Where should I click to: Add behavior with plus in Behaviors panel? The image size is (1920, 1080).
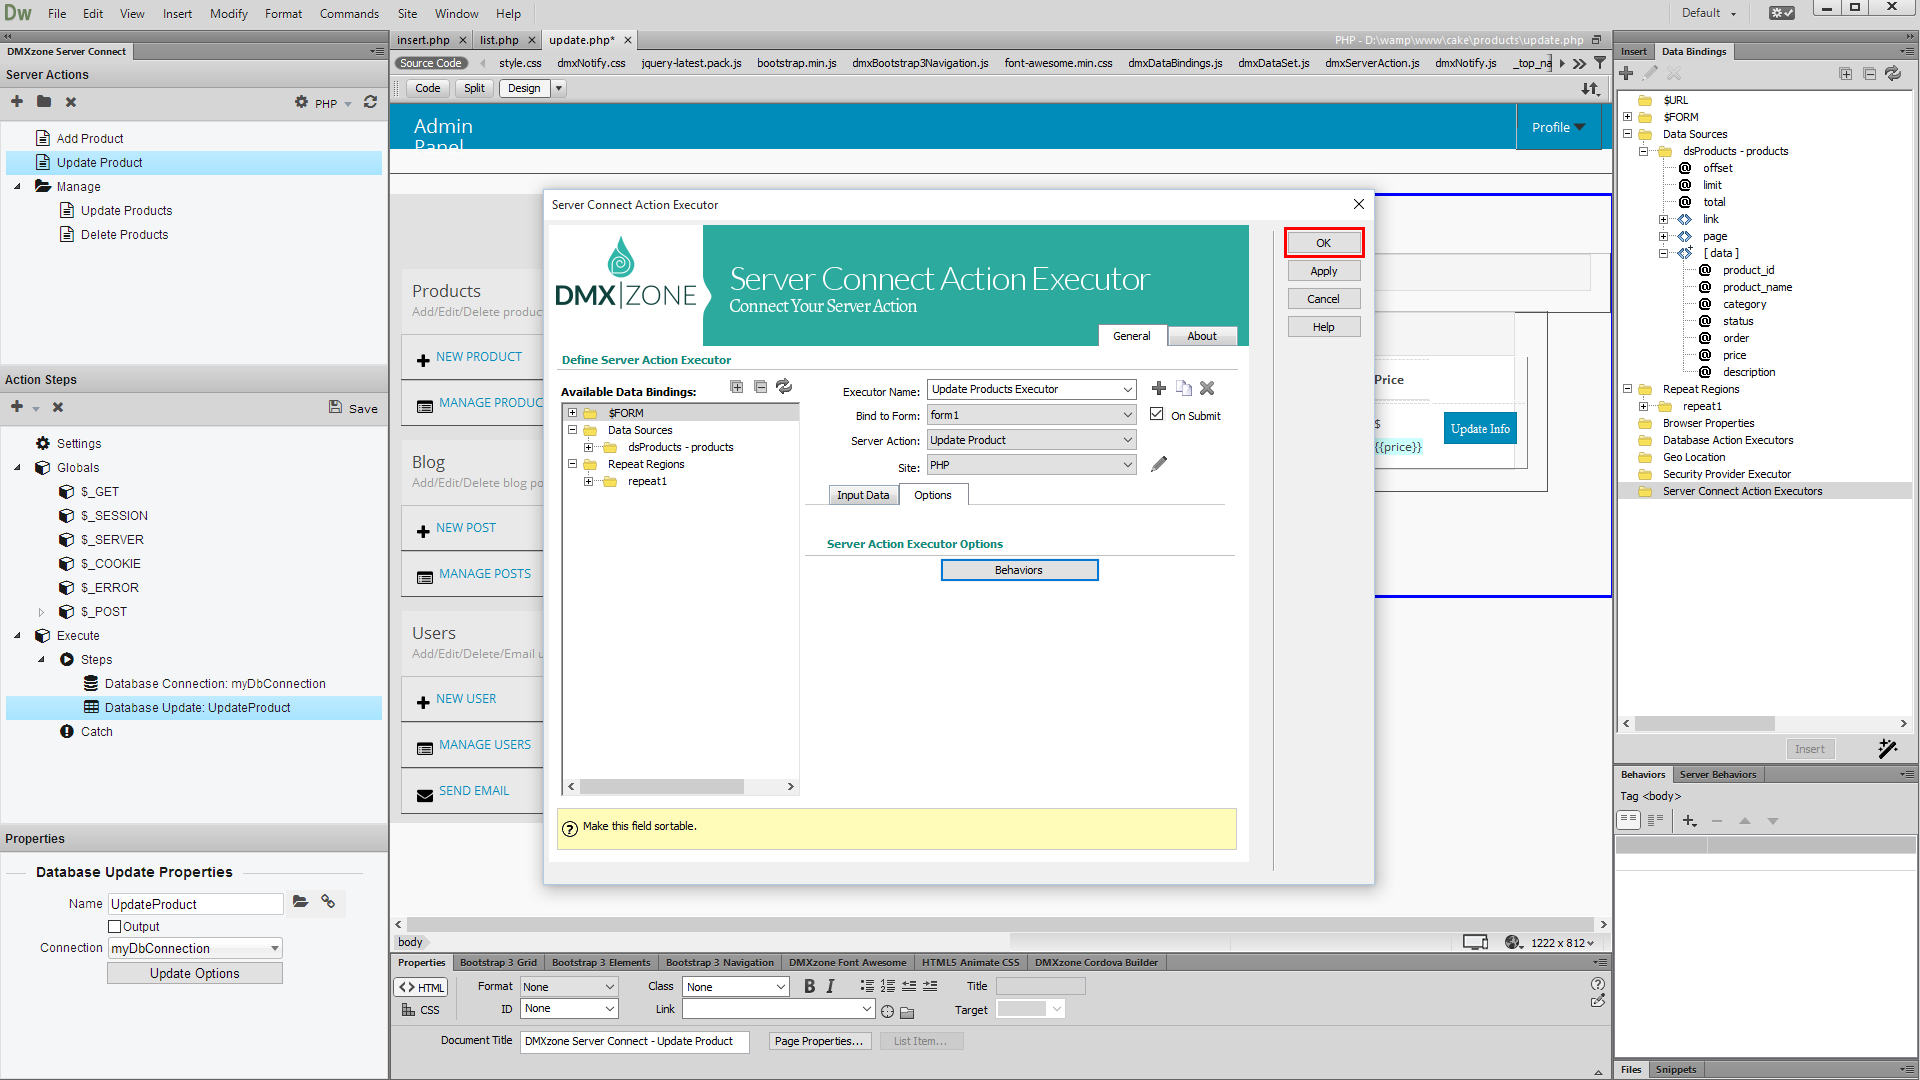pos(1689,821)
